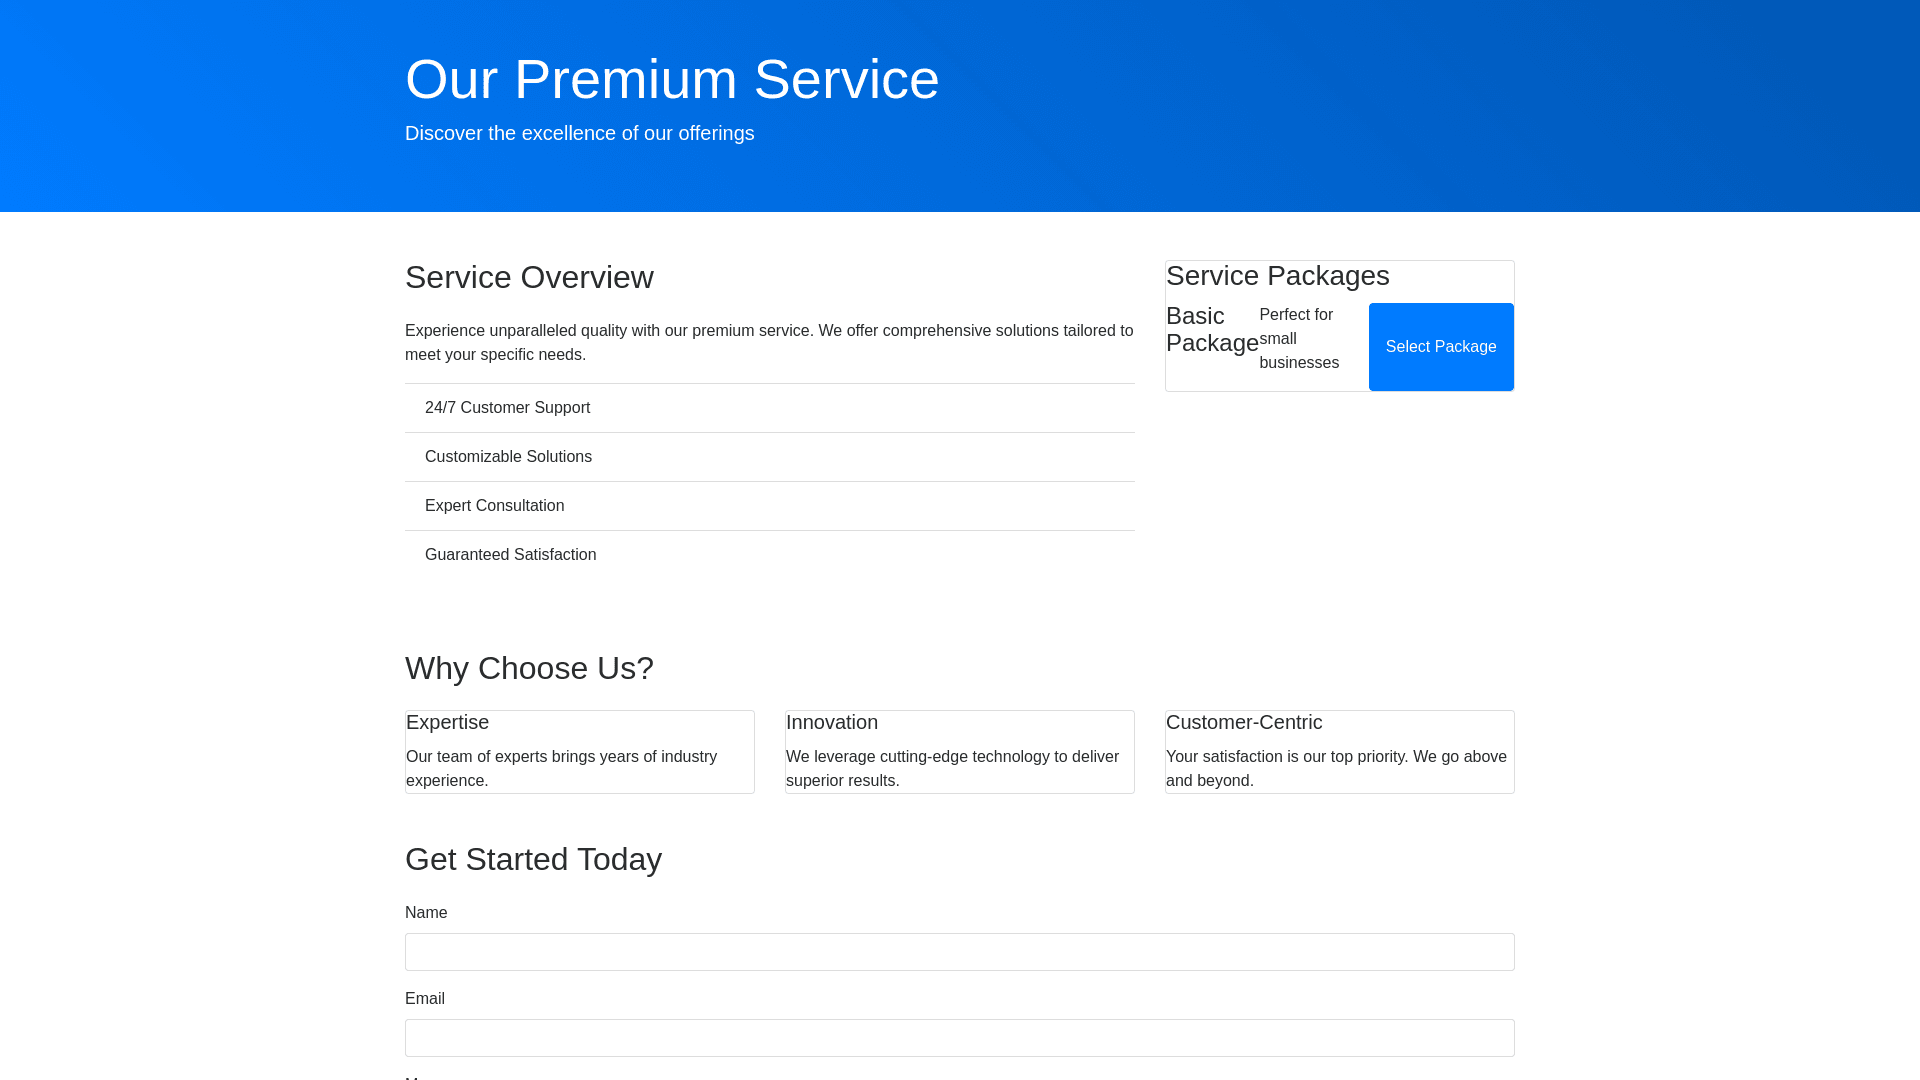Select the 24/7 Customer Support list item

coord(507,408)
